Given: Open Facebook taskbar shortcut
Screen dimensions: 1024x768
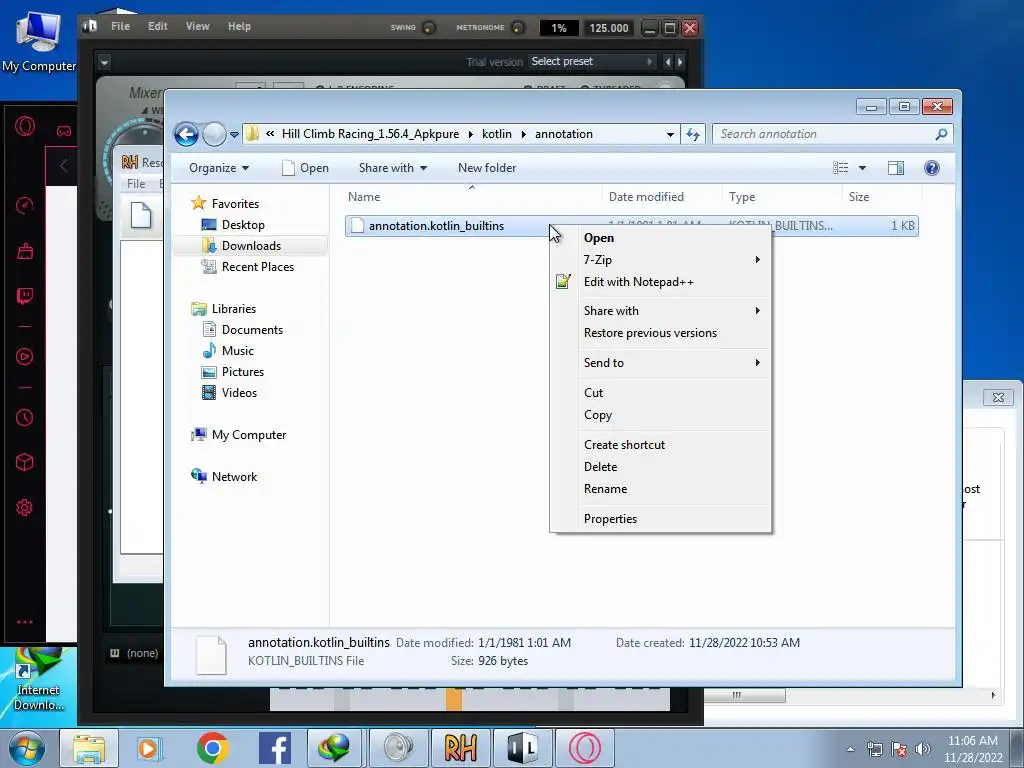Looking at the screenshot, I should pyautogui.click(x=274, y=748).
